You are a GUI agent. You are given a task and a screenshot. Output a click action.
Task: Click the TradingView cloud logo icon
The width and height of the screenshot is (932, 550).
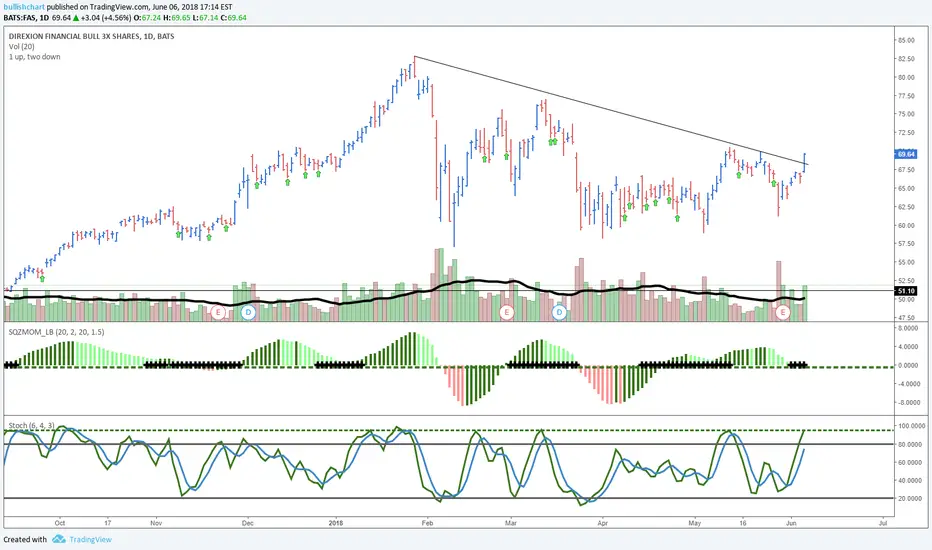[x=58, y=539]
